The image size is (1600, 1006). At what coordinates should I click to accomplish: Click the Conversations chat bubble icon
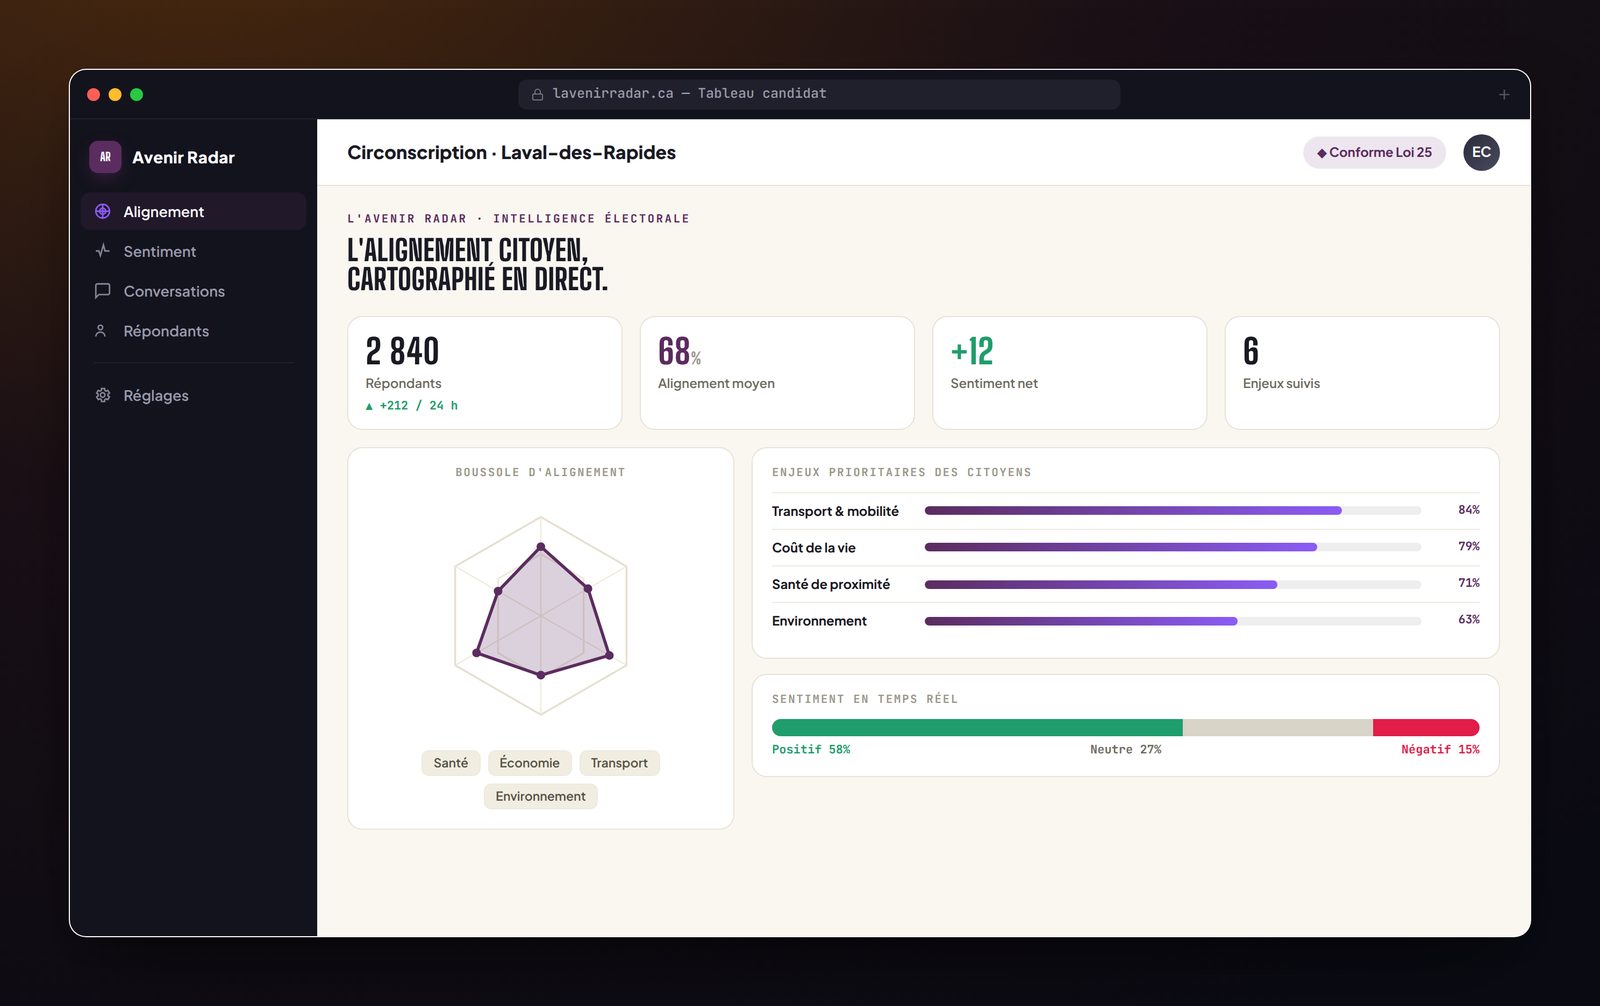[x=102, y=291]
